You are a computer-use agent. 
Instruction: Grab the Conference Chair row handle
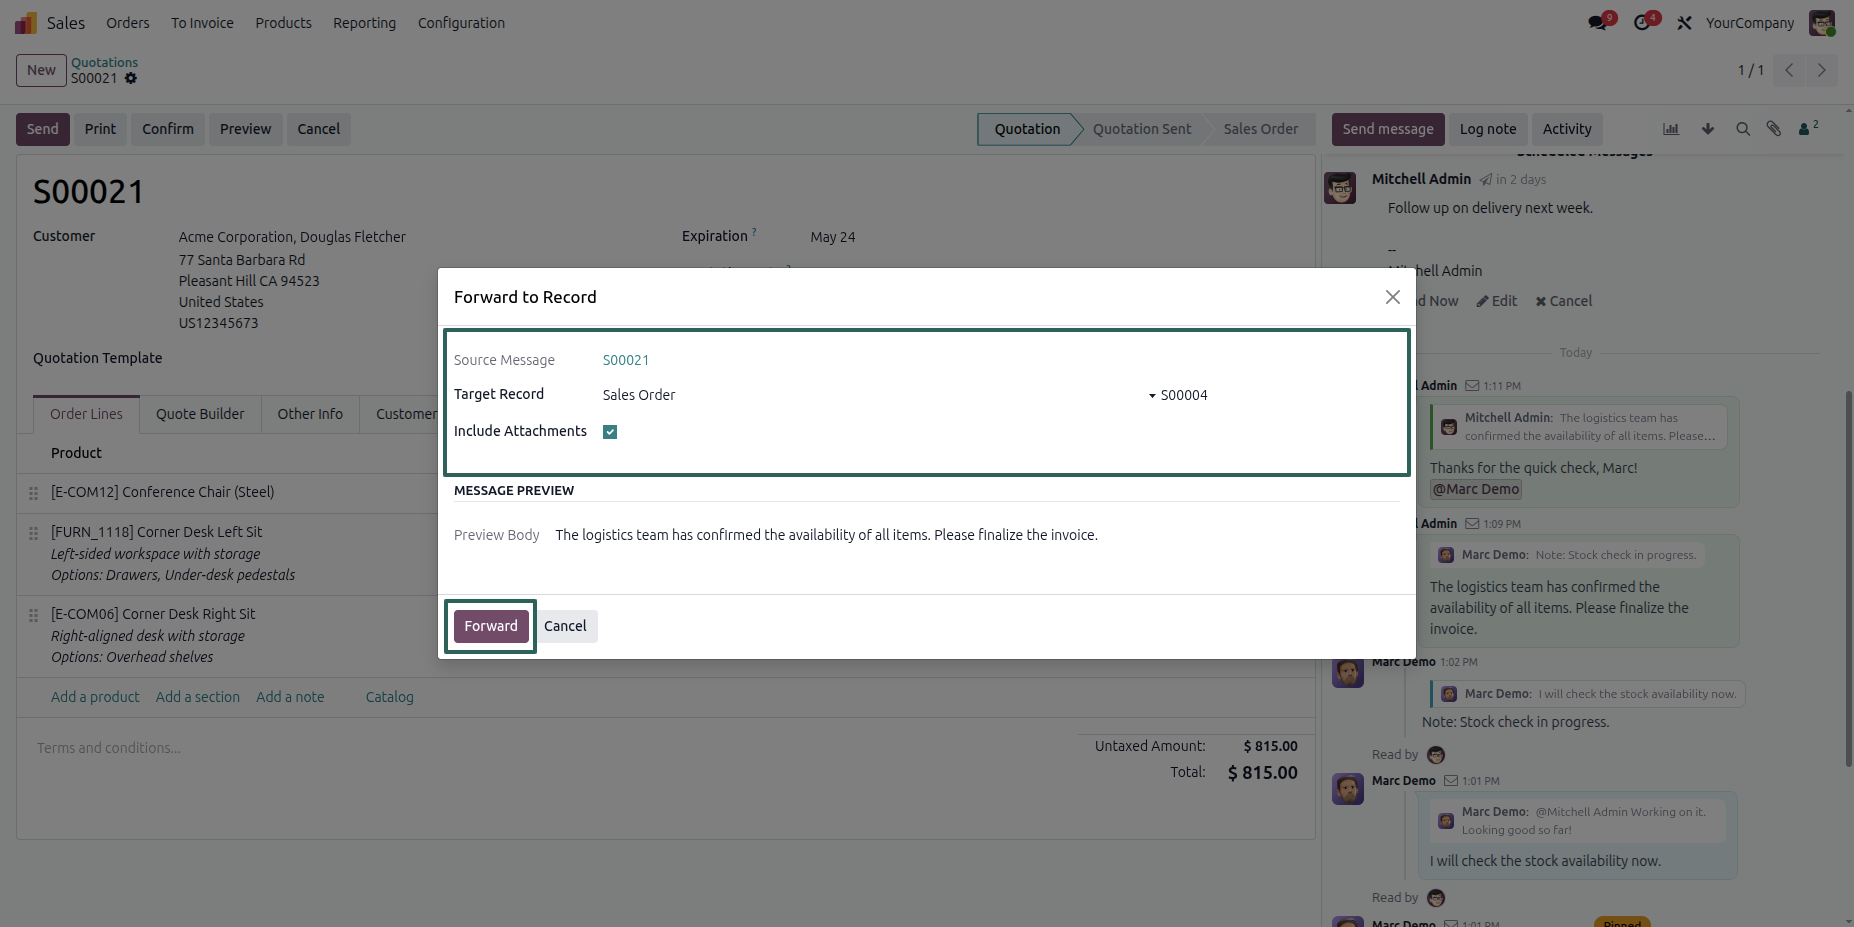[33, 493]
